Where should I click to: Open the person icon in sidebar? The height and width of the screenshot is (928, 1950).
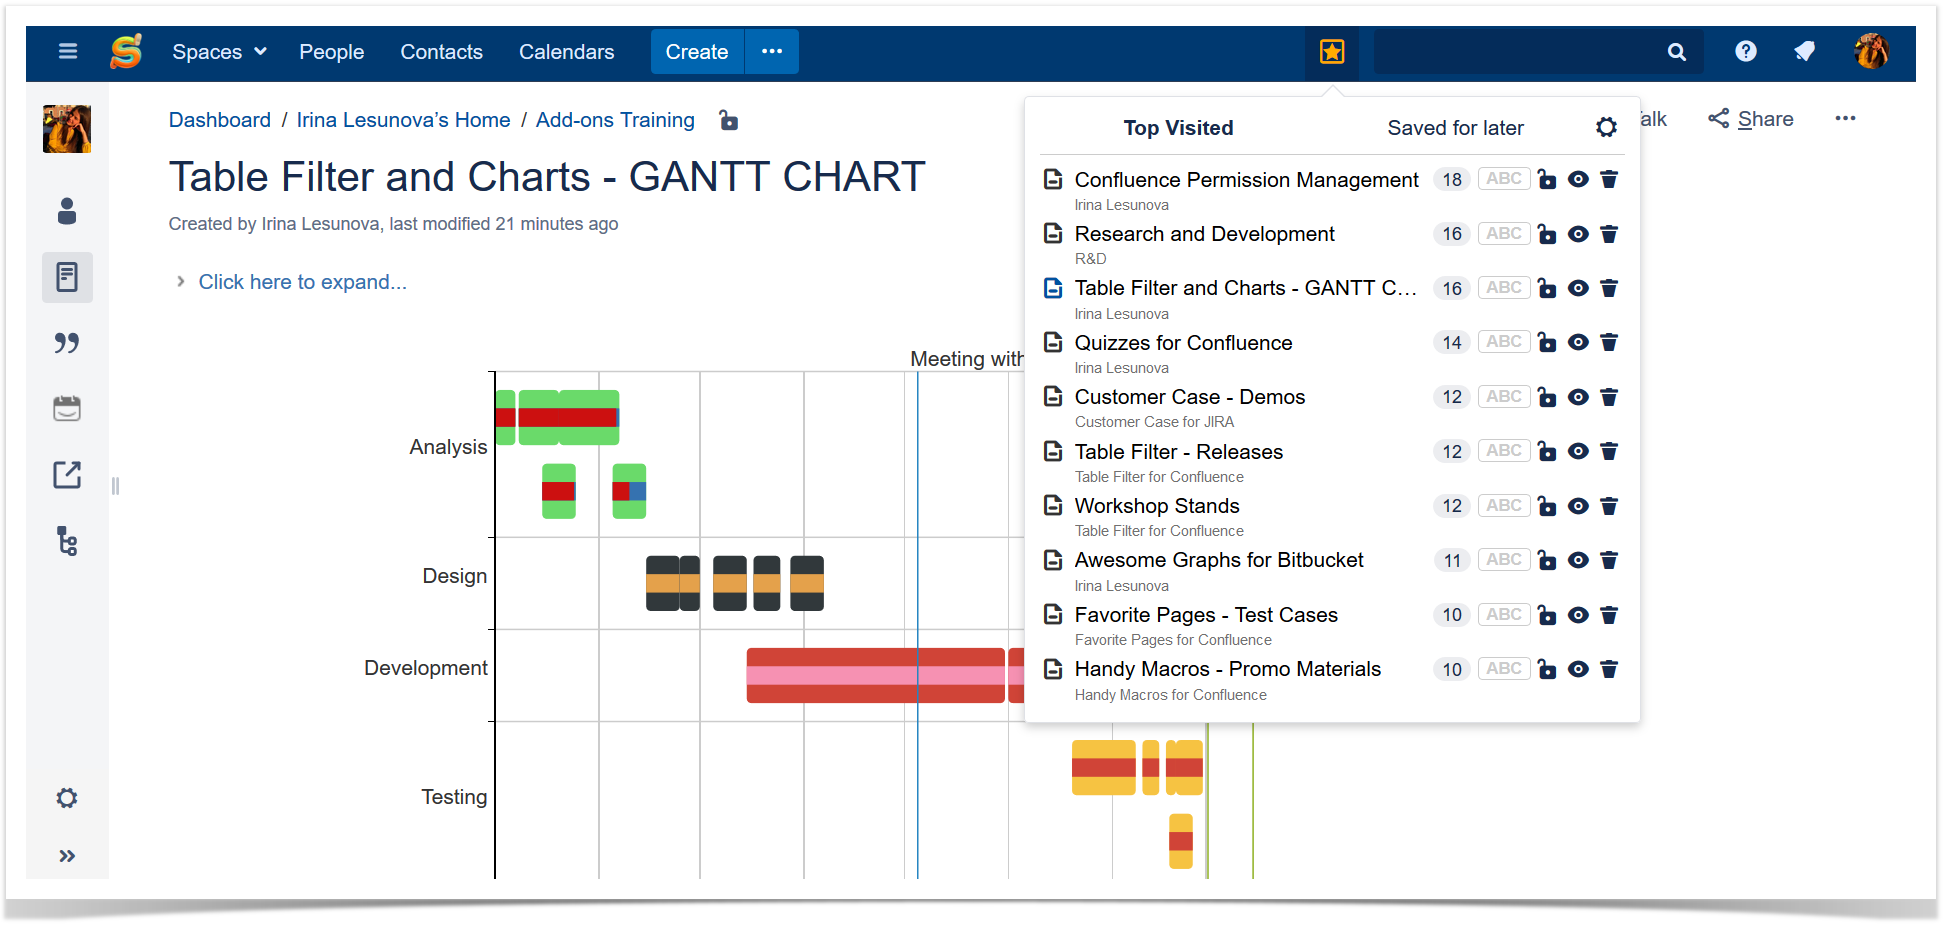67,211
